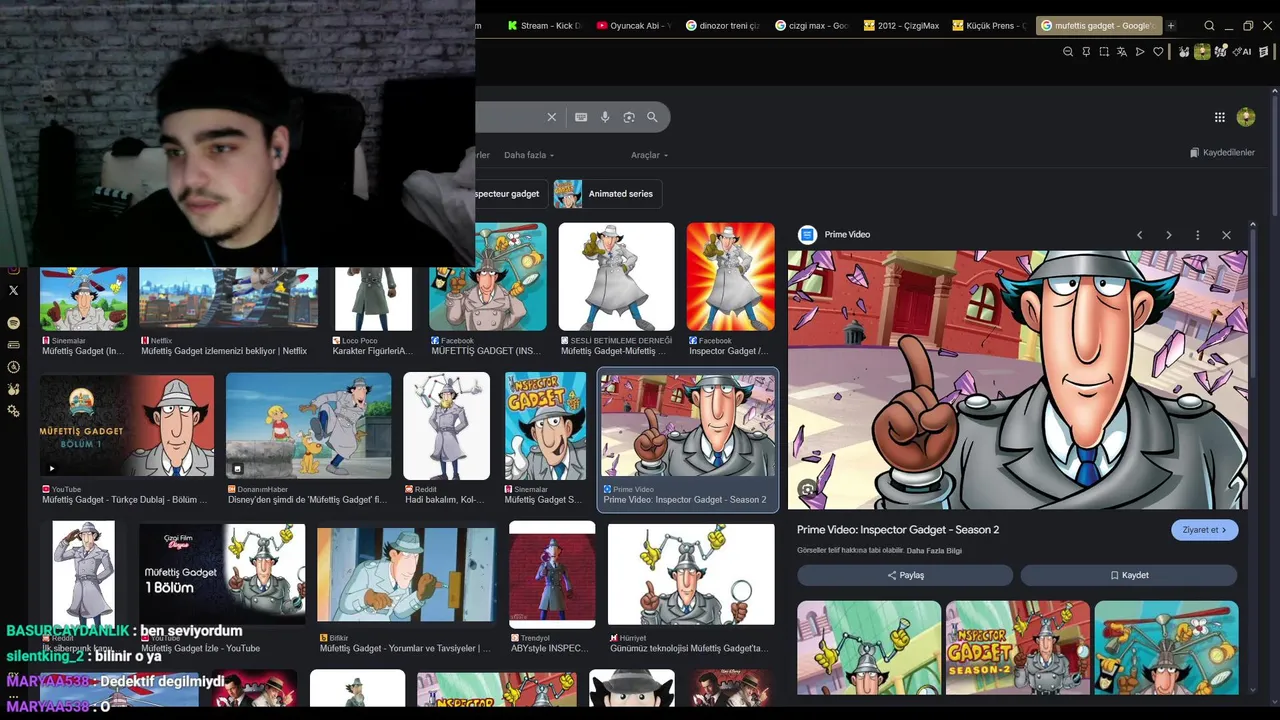Open the Spotify player in sidebar
Screen dimensions: 1280x720
click(13, 323)
